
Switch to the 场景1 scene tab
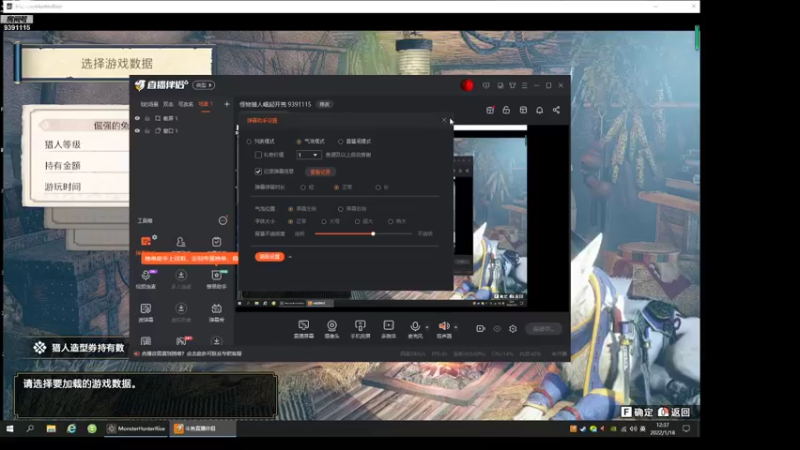(x=205, y=104)
